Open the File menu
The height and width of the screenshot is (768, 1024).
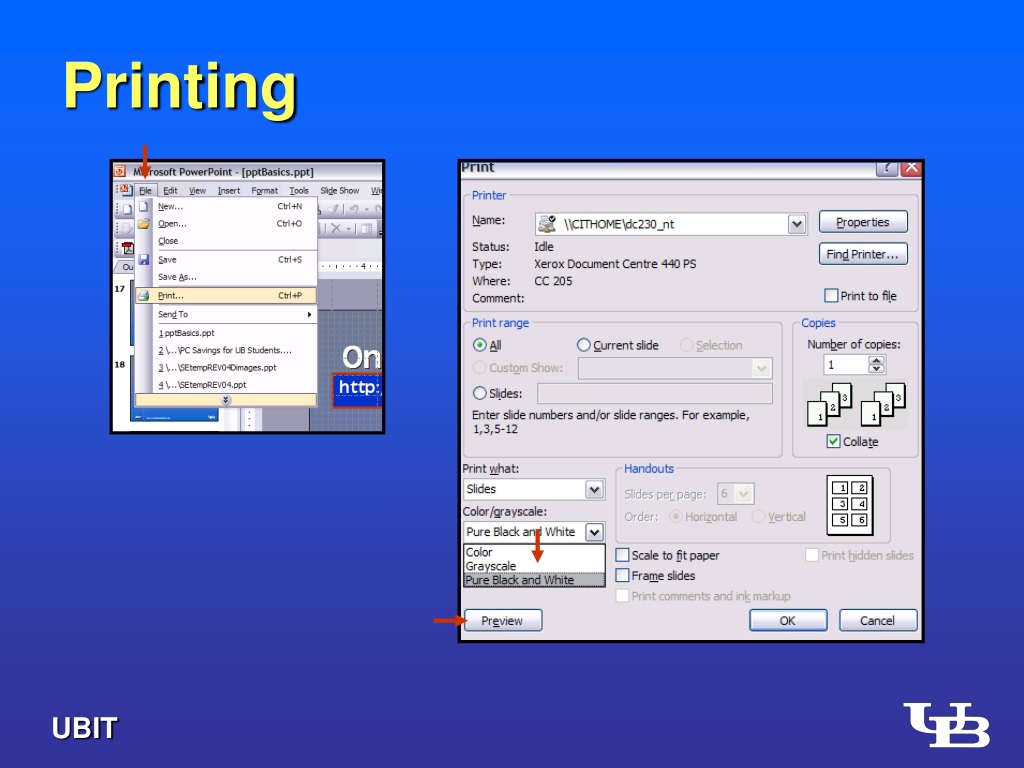tap(145, 191)
